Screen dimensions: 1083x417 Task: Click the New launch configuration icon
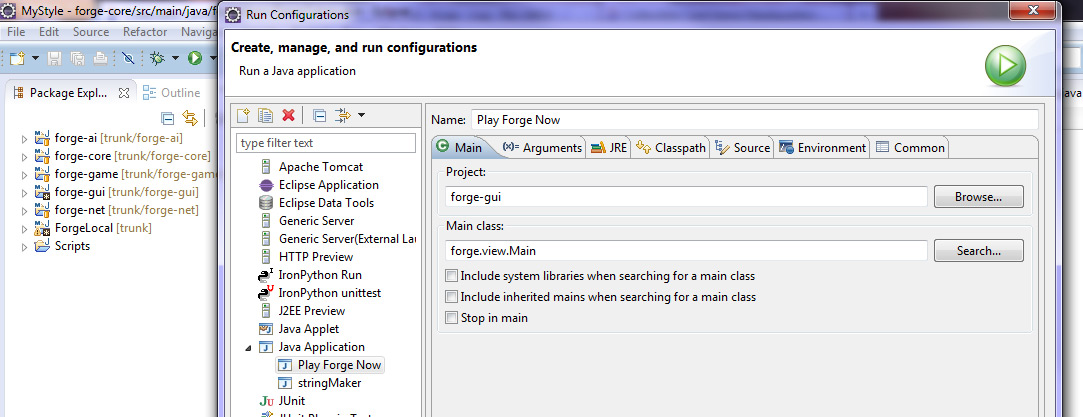[x=242, y=115]
